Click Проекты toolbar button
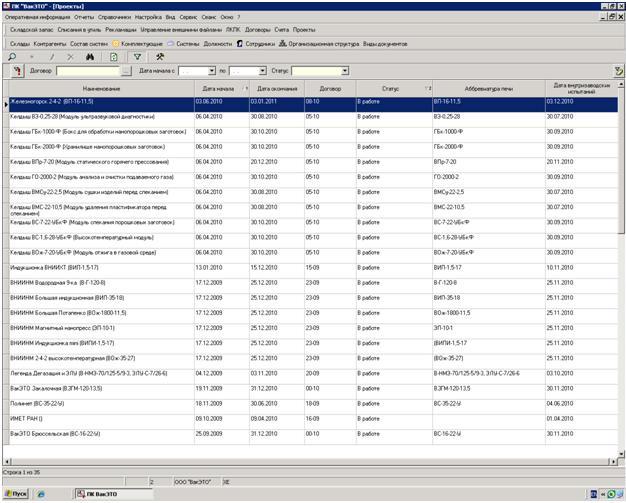The width and height of the screenshot is (626, 503). click(x=304, y=30)
